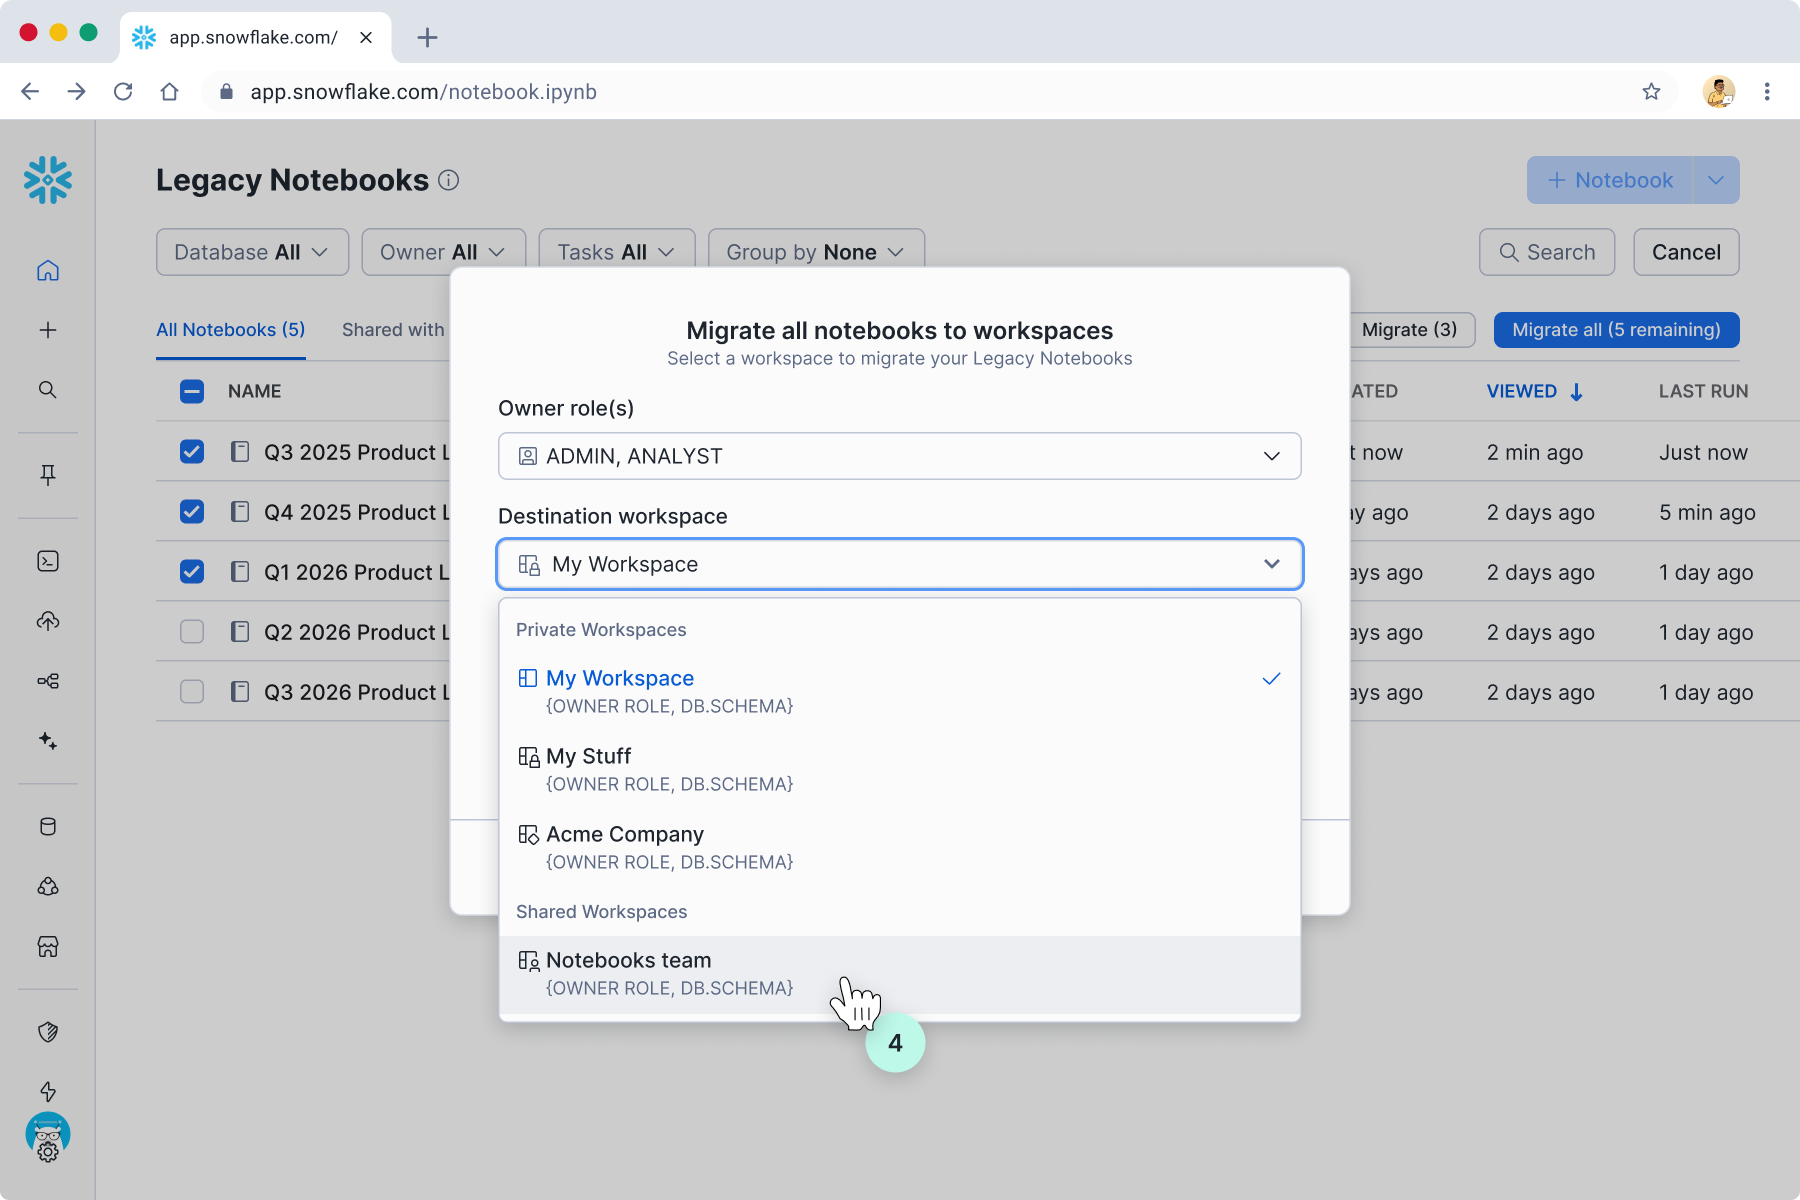Image resolution: width=1800 pixels, height=1200 pixels.
Task: Open the browser three-dot menu
Action: click(x=1767, y=92)
